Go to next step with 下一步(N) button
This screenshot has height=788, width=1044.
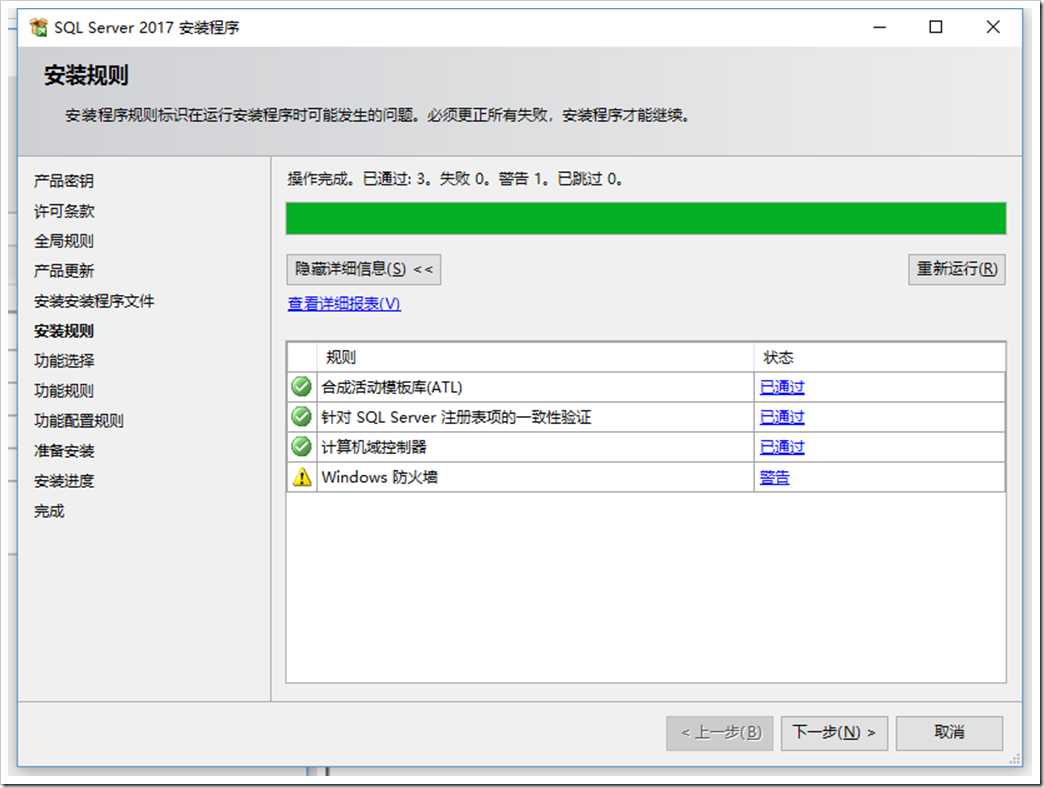pyautogui.click(x=834, y=733)
